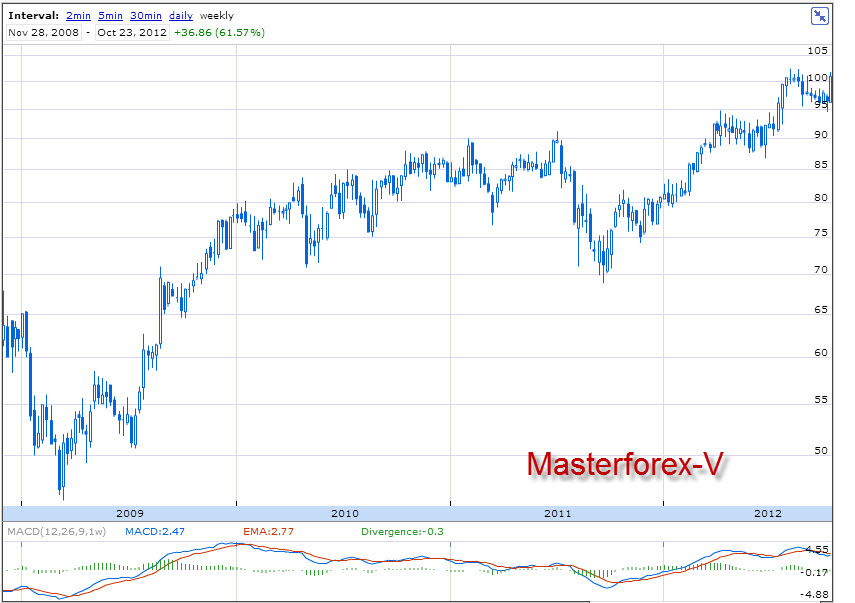855x603 pixels.
Task: Click the 2012 label on the timeline
Action: pos(768,513)
